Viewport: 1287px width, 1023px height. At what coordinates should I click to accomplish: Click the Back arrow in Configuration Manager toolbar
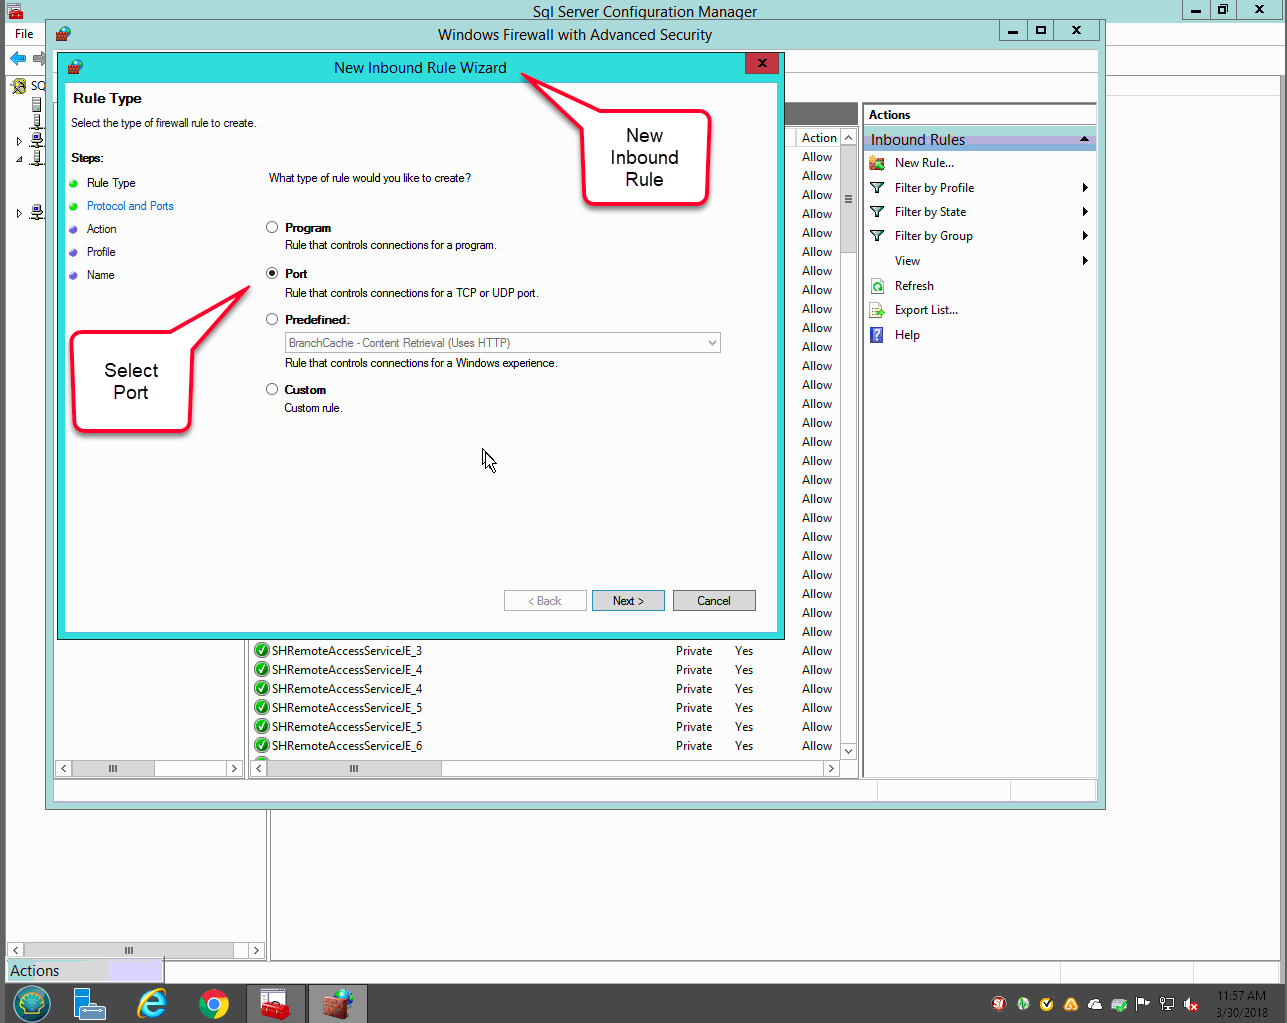tap(18, 58)
